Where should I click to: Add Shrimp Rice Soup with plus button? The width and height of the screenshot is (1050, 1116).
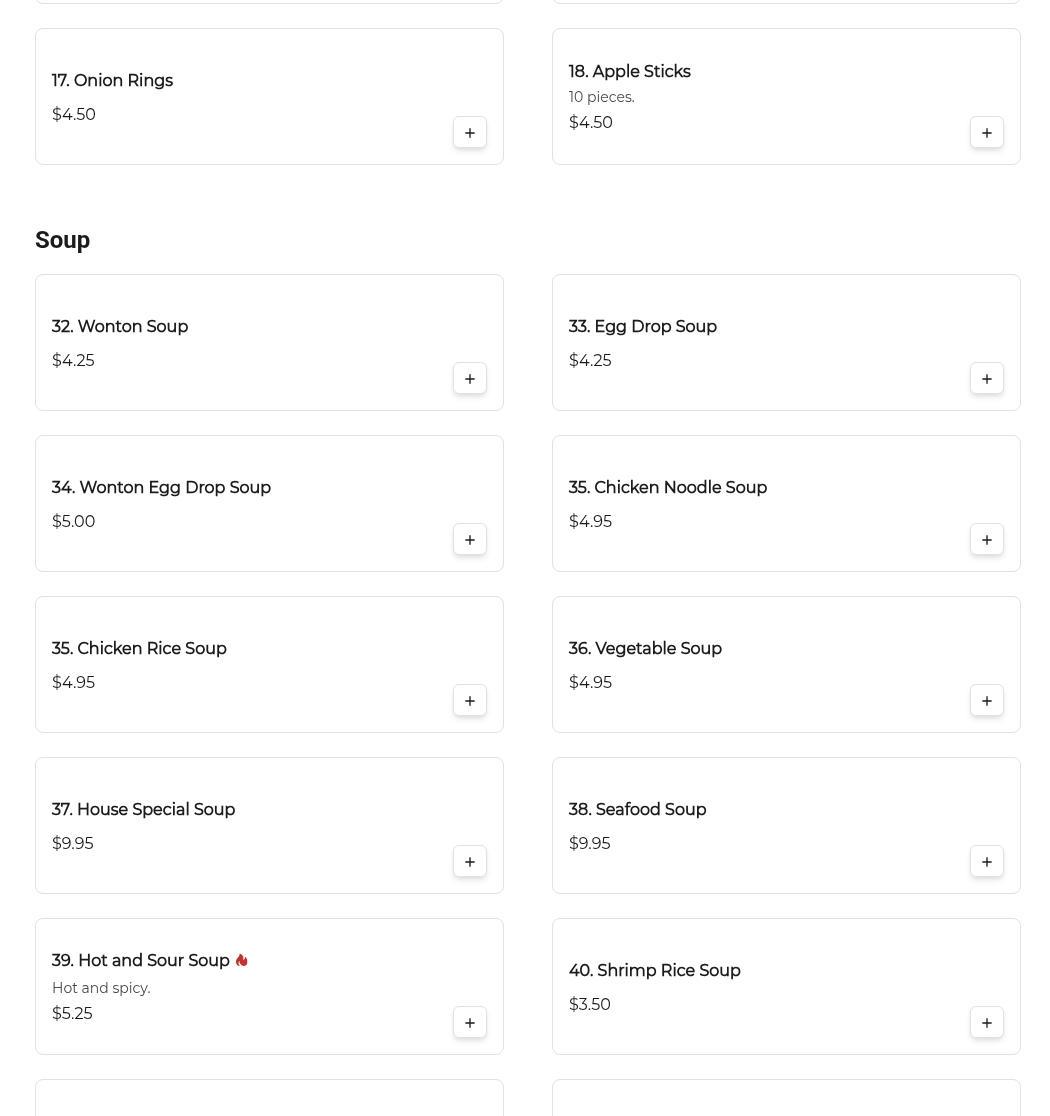click(x=986, y=1023)
